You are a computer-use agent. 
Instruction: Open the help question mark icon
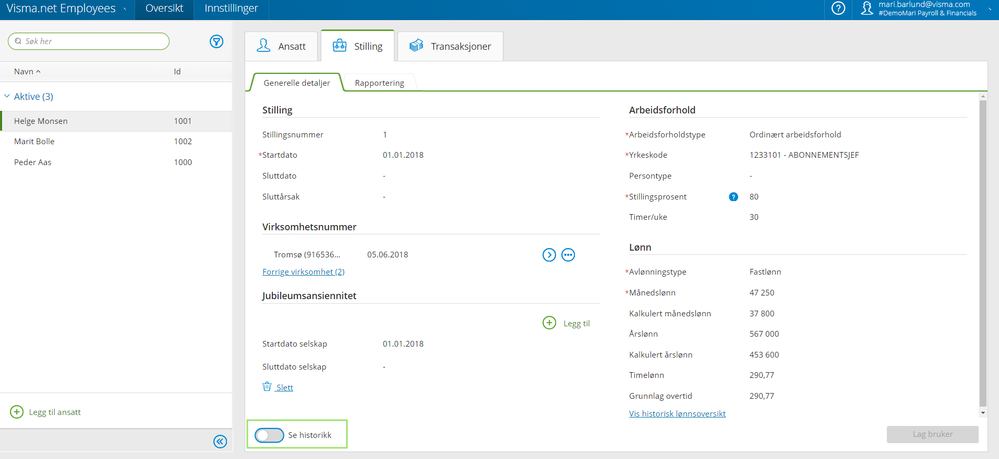coord(839,9)
